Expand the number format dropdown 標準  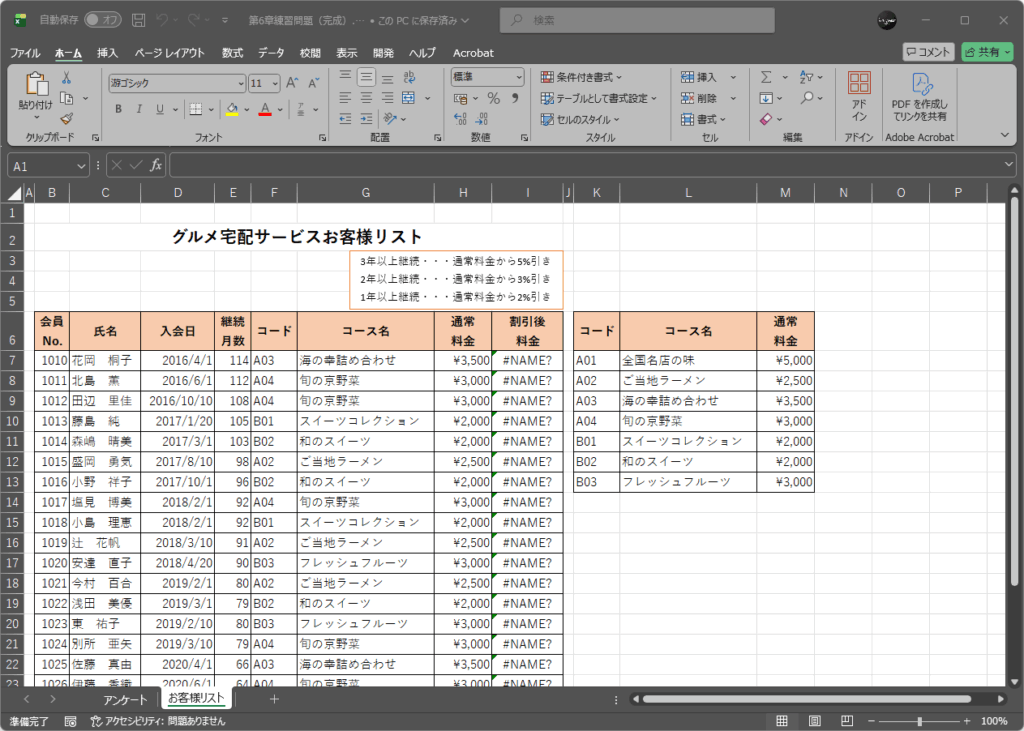tap(487, 77)
